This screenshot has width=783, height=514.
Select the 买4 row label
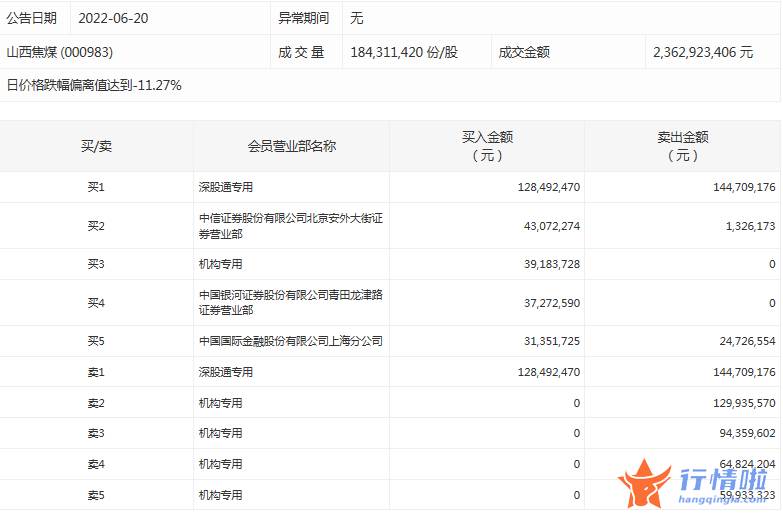pos(96,303)
